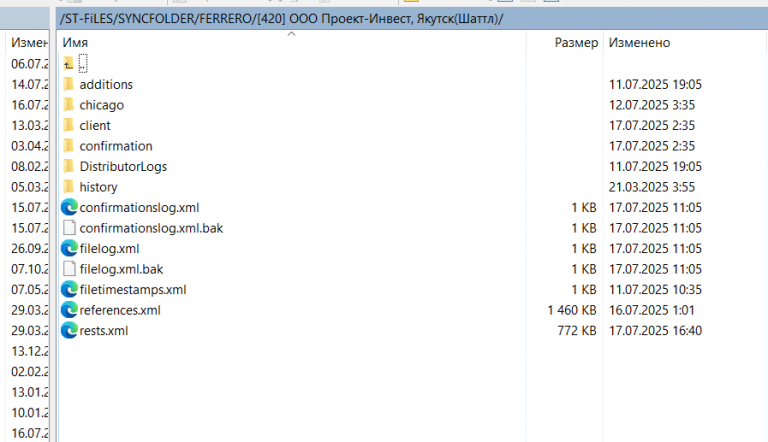768x442 pixels.
Task: Click date 21.03.2025 3:55 of history
Action: 652,187
